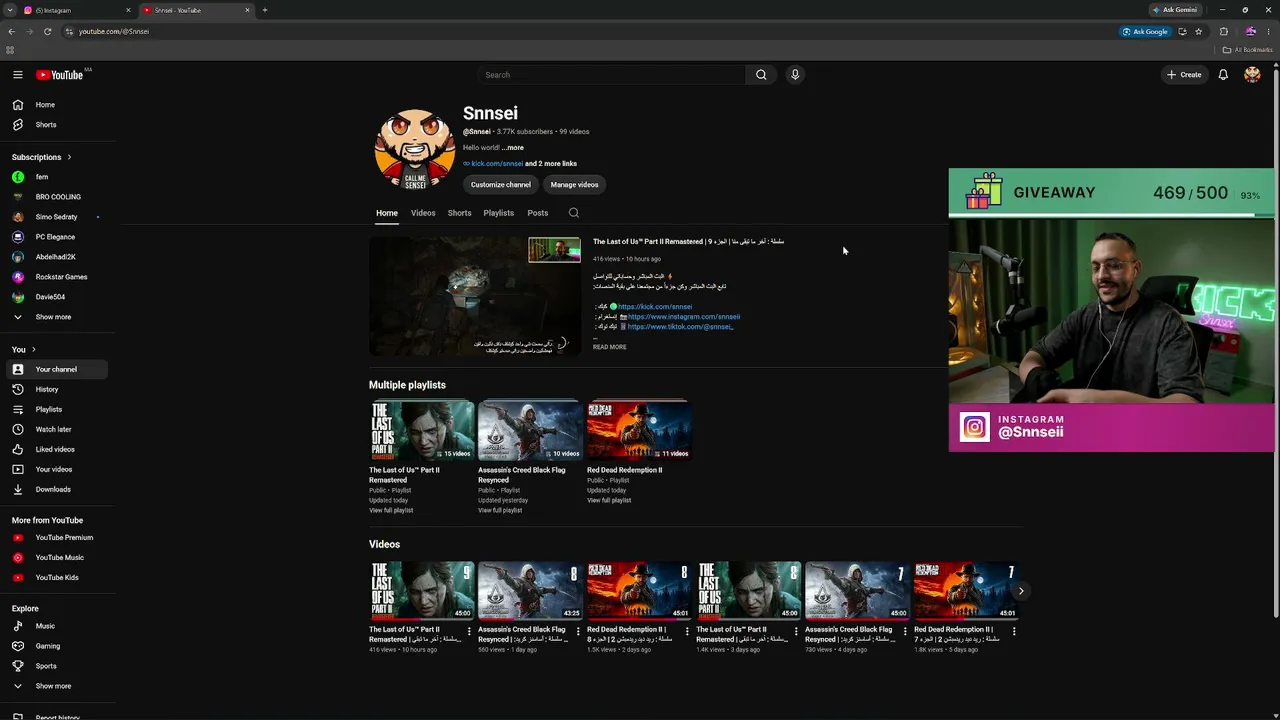Play the featured channel video thumbnail
Screen dimensions: 1280x720
pyautogui.click(x=475, y=296)
